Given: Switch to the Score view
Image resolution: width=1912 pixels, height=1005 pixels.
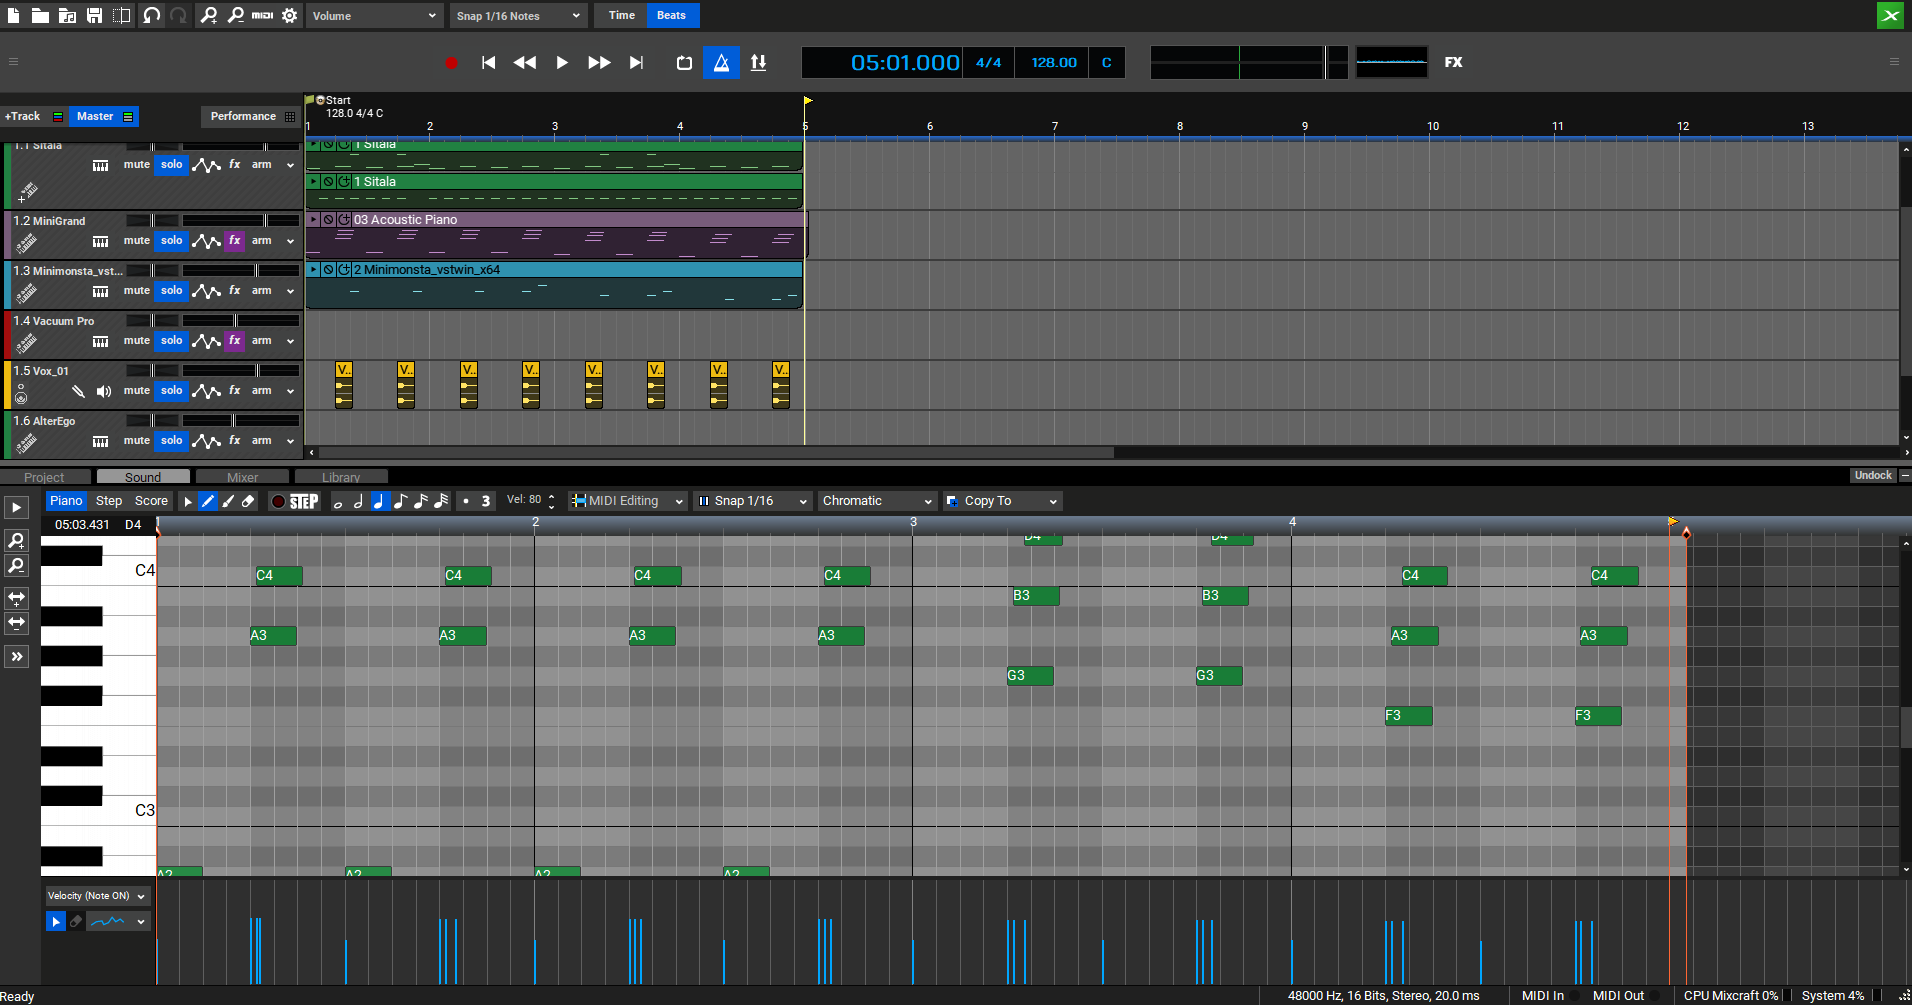Looking at the screenshot, I should pyautogui.click(x=151, y=501).
